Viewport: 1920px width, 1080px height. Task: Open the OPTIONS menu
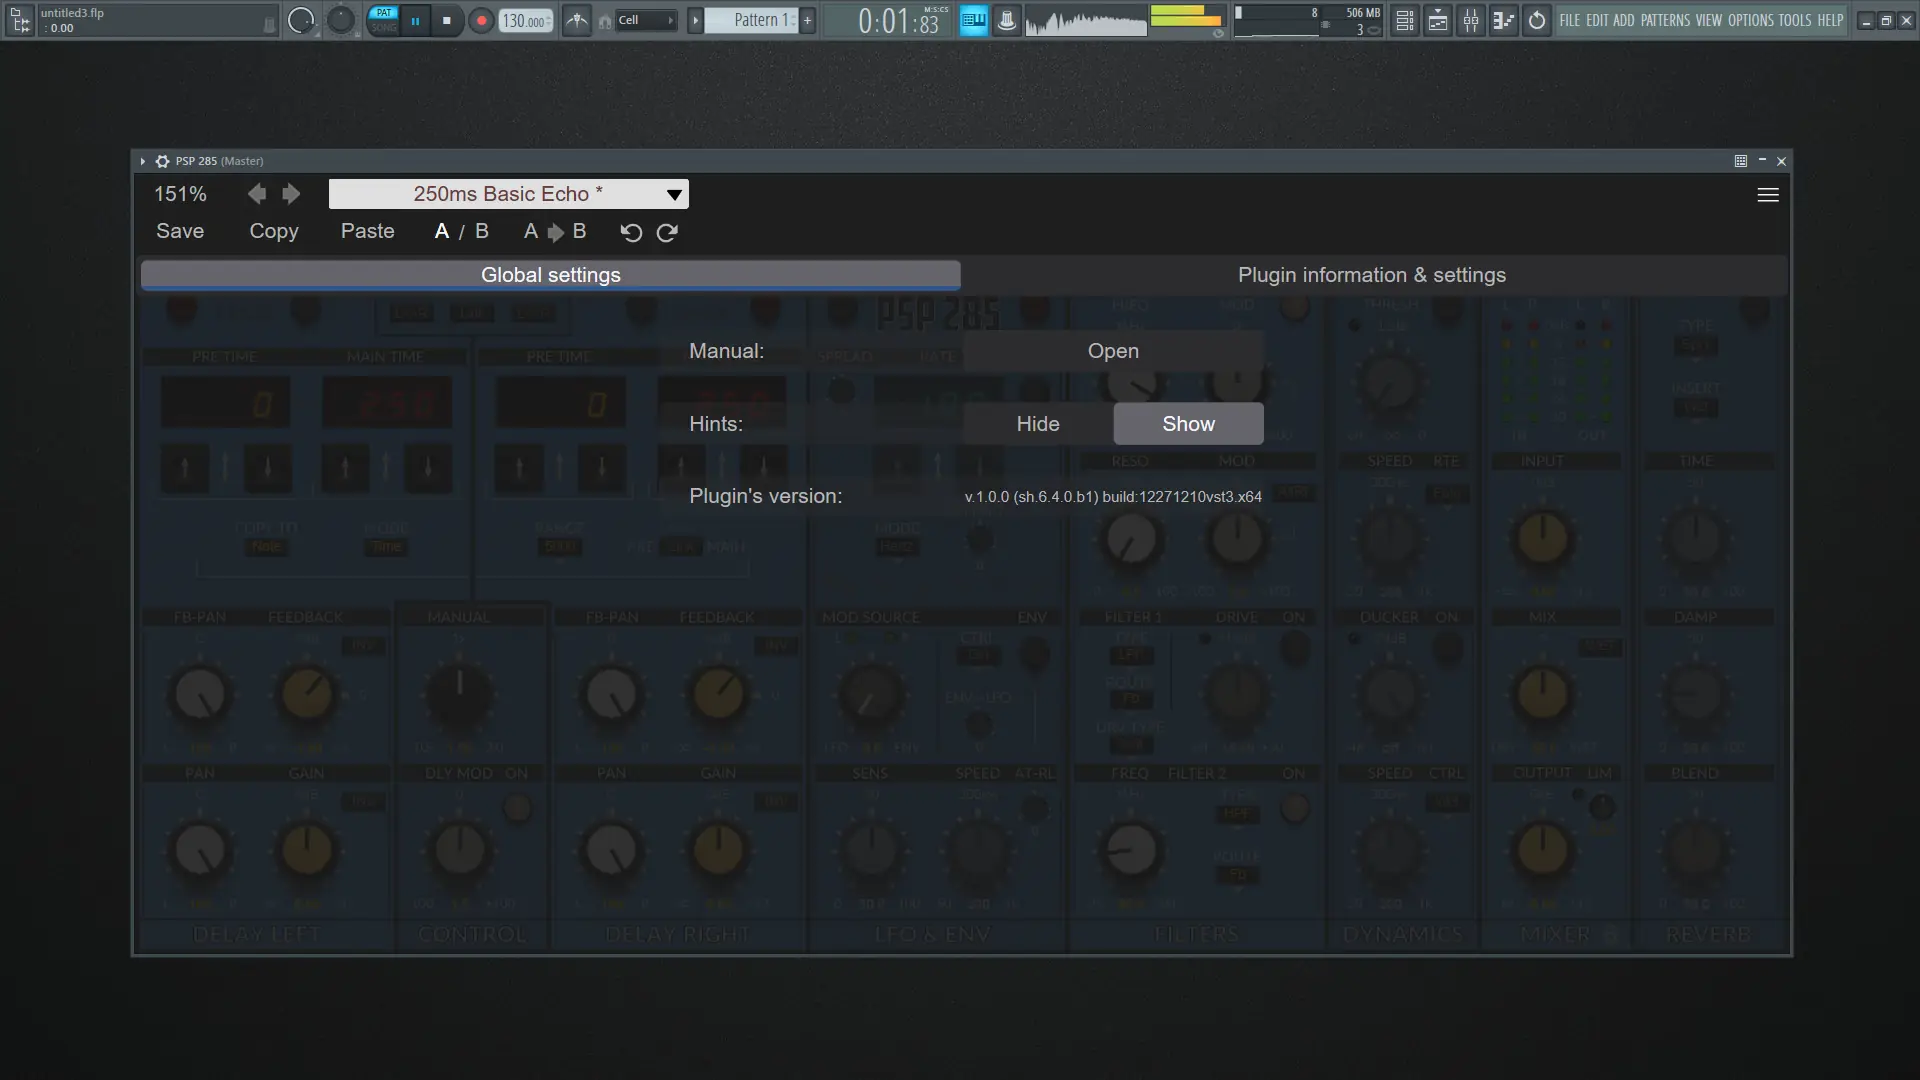pyautogui.click(x=1750, y=20)
